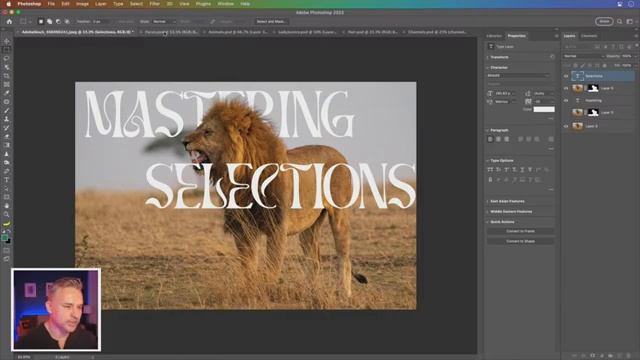
Task: Open the search icon at top right
Action: pyautogui.click(x=620, y=21)
